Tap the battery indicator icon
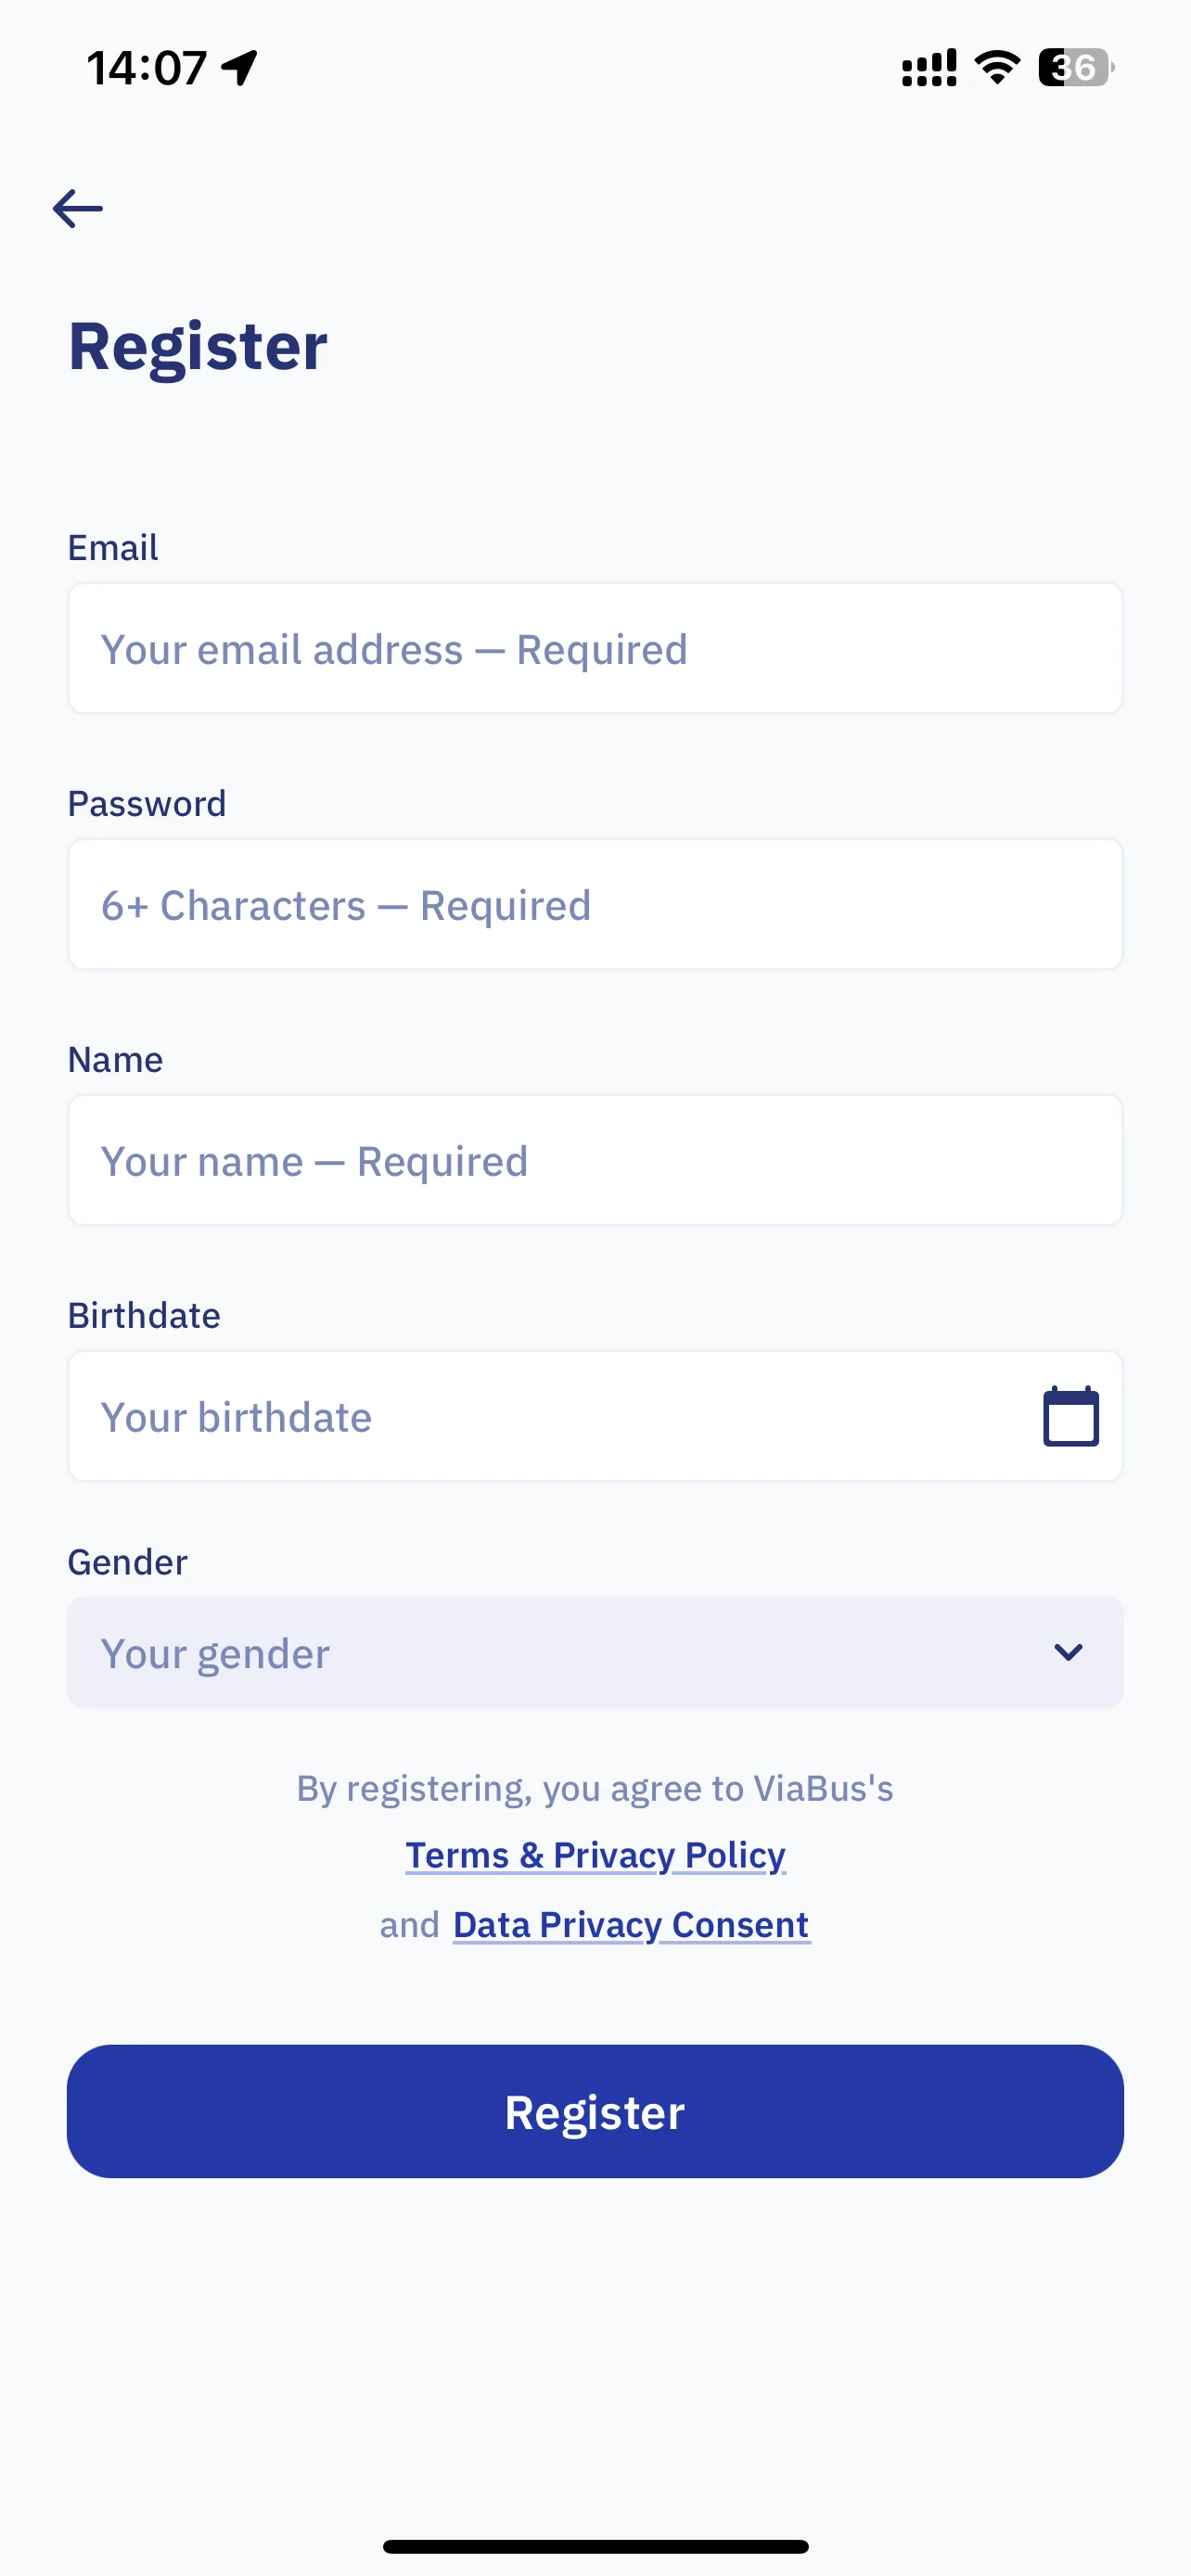This screenshot has height=2576, width=1191. (1076, 68)
